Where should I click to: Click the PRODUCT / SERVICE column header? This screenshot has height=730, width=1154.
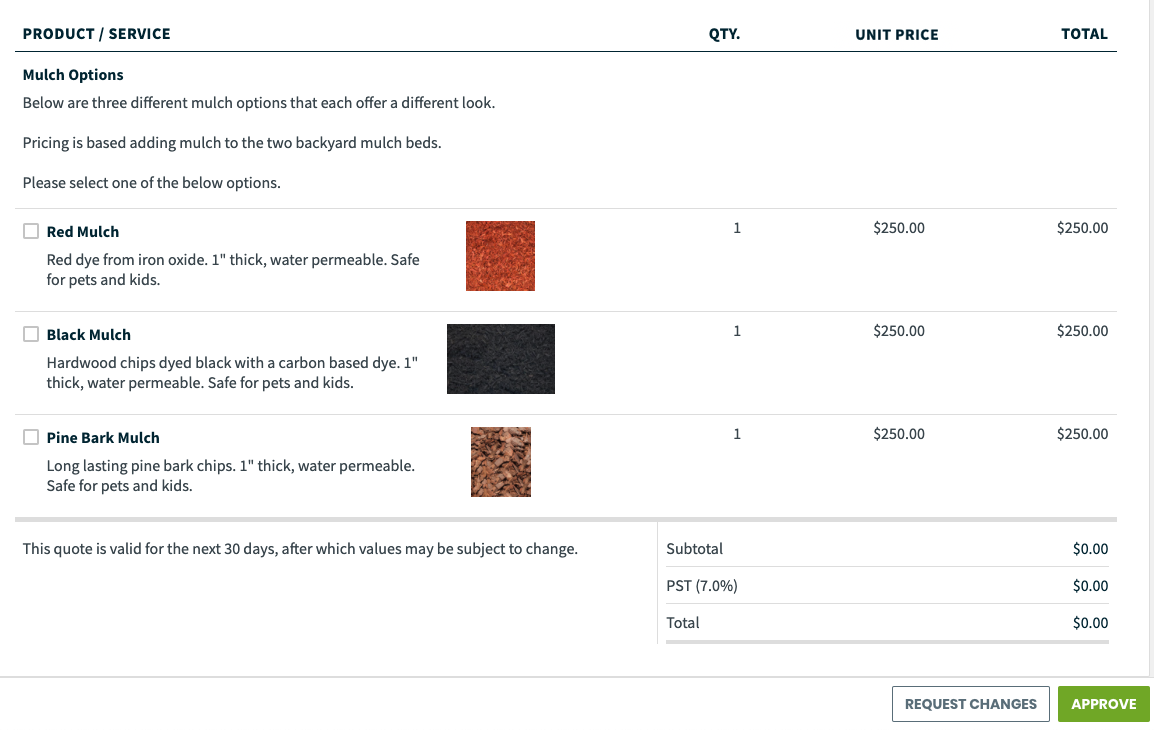tap(96, 33)
